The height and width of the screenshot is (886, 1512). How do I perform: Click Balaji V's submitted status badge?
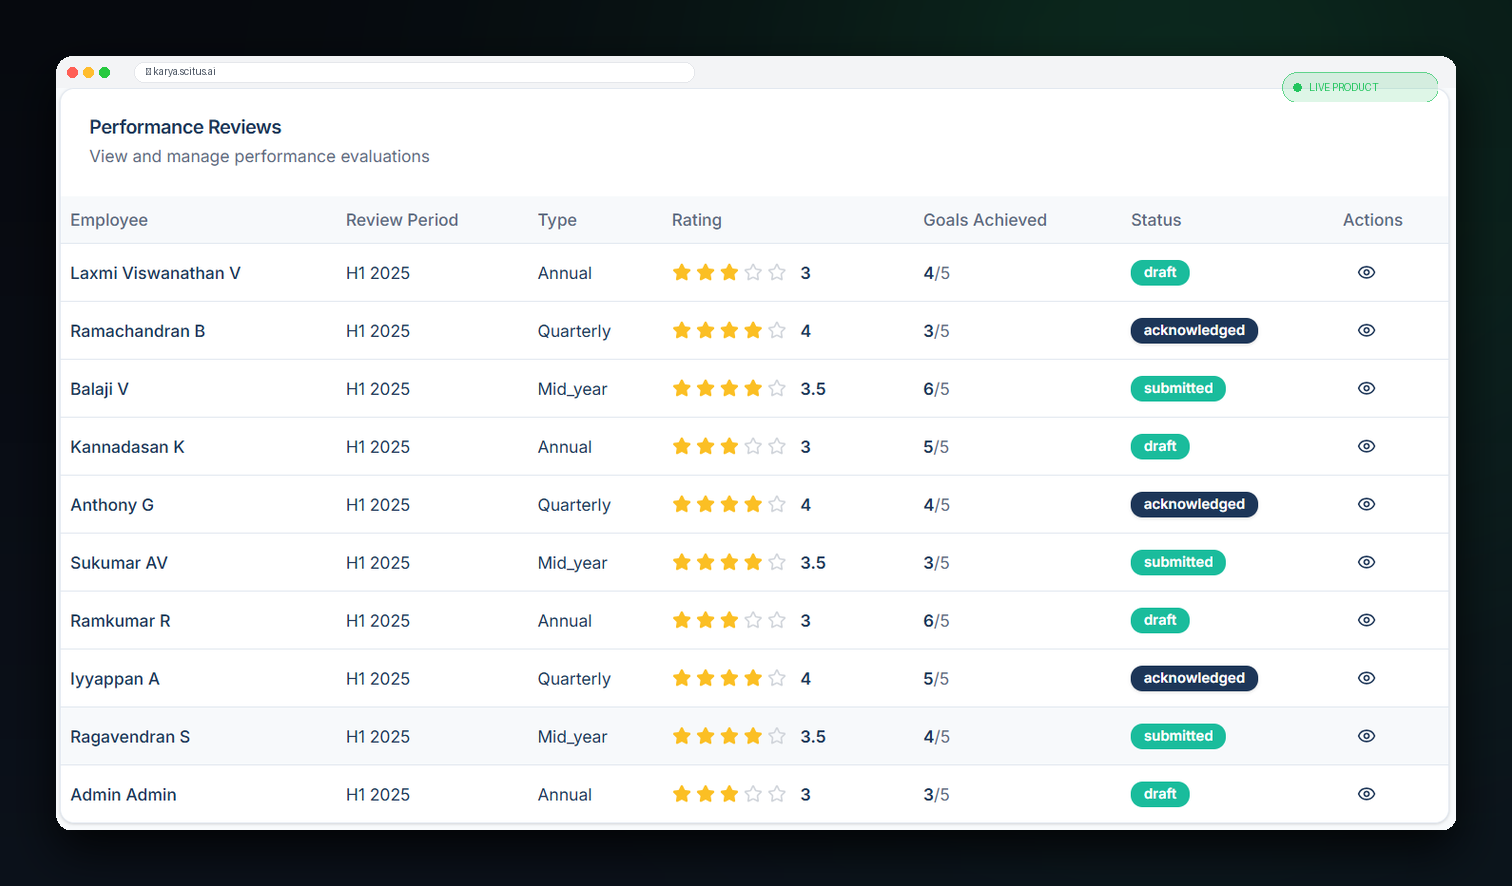(1178, 388)
